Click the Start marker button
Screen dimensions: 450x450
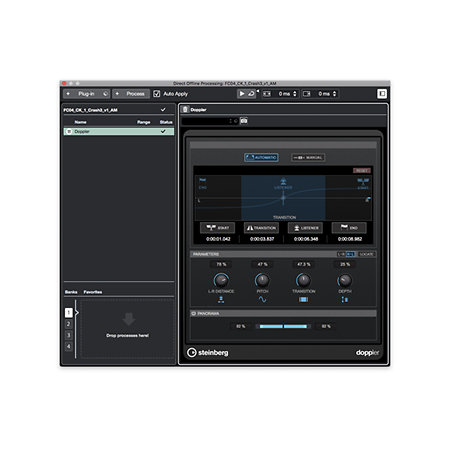217,228
